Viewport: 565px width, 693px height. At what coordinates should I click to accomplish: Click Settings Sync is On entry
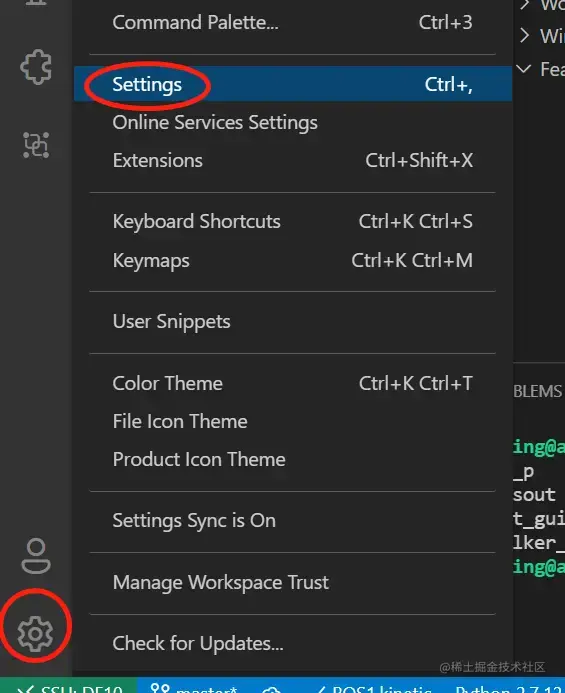pyautogui.click(x=293, y=520)
